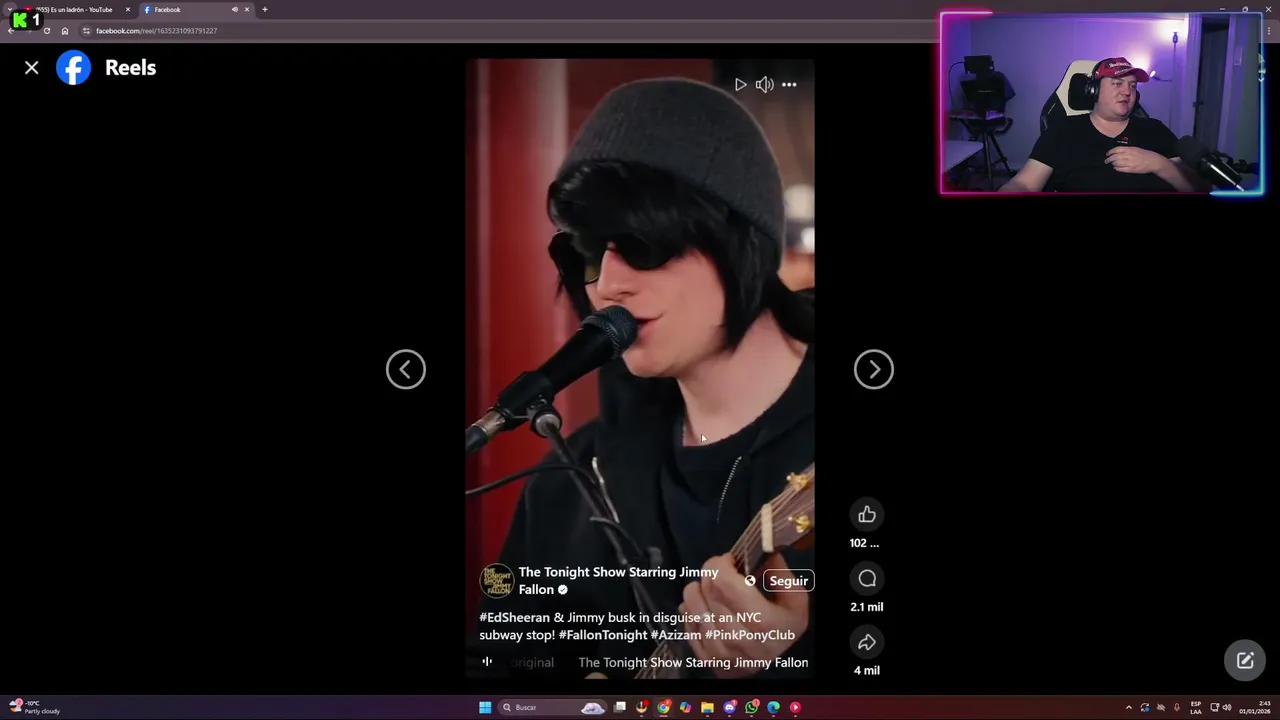This screenshot has width=1280, height=720.
Task: Open Task View on taskbar
Action: pyautogui.click(x=620, y=708)
